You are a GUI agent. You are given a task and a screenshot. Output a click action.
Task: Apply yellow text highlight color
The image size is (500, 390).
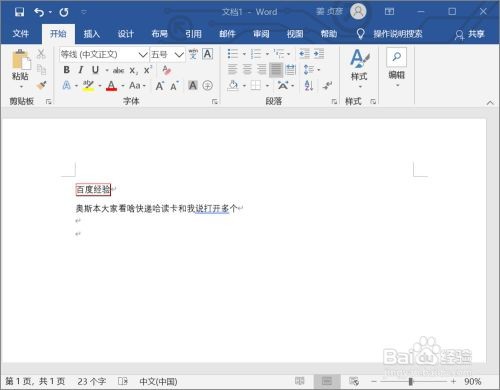pos(88,86)
